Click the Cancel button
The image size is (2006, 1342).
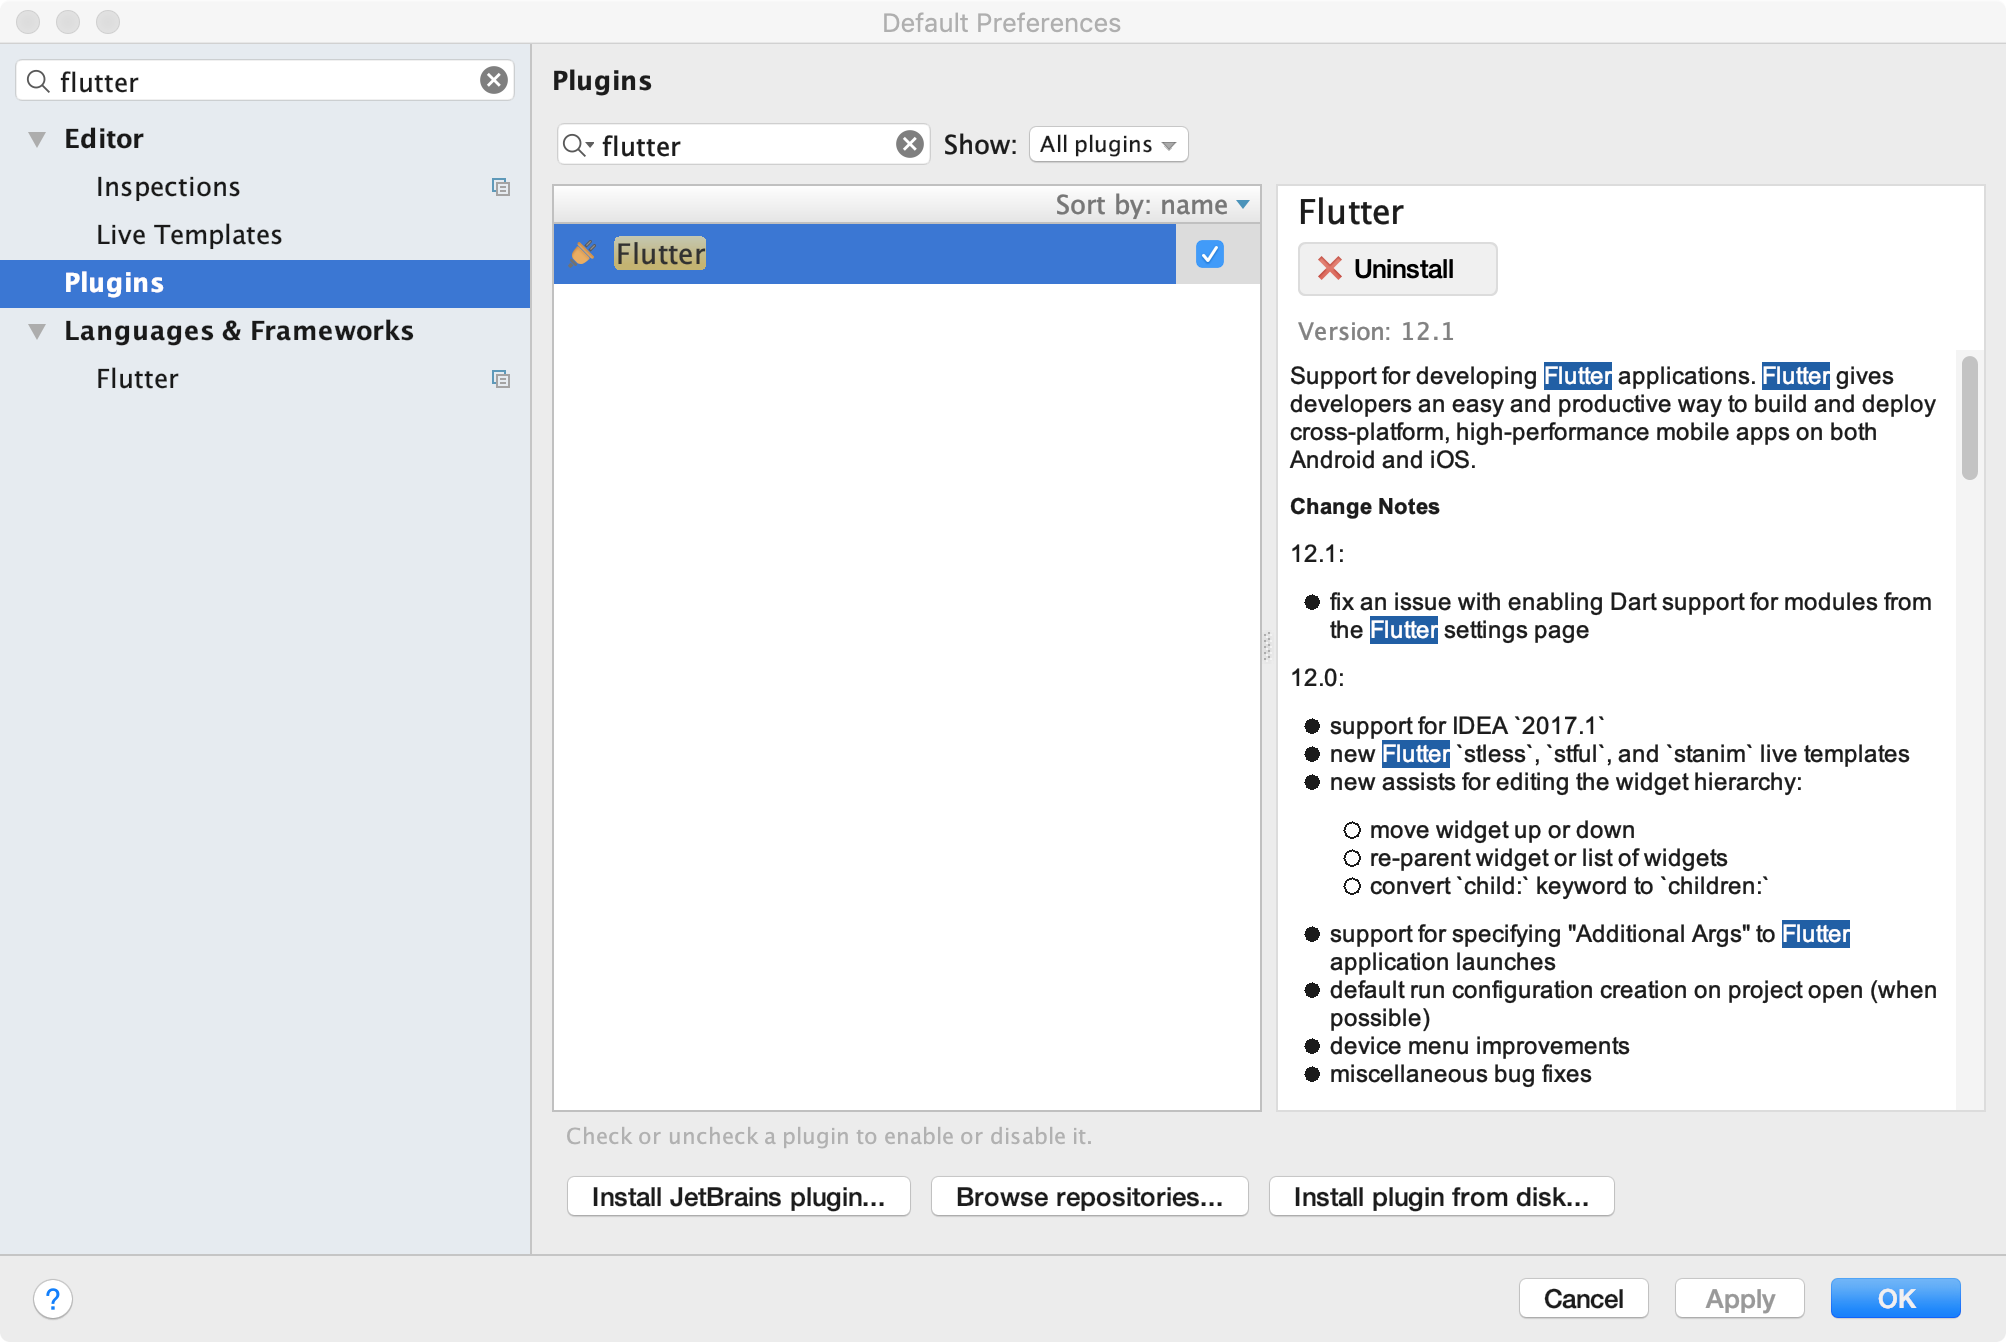click(x=1583, y=1299)
